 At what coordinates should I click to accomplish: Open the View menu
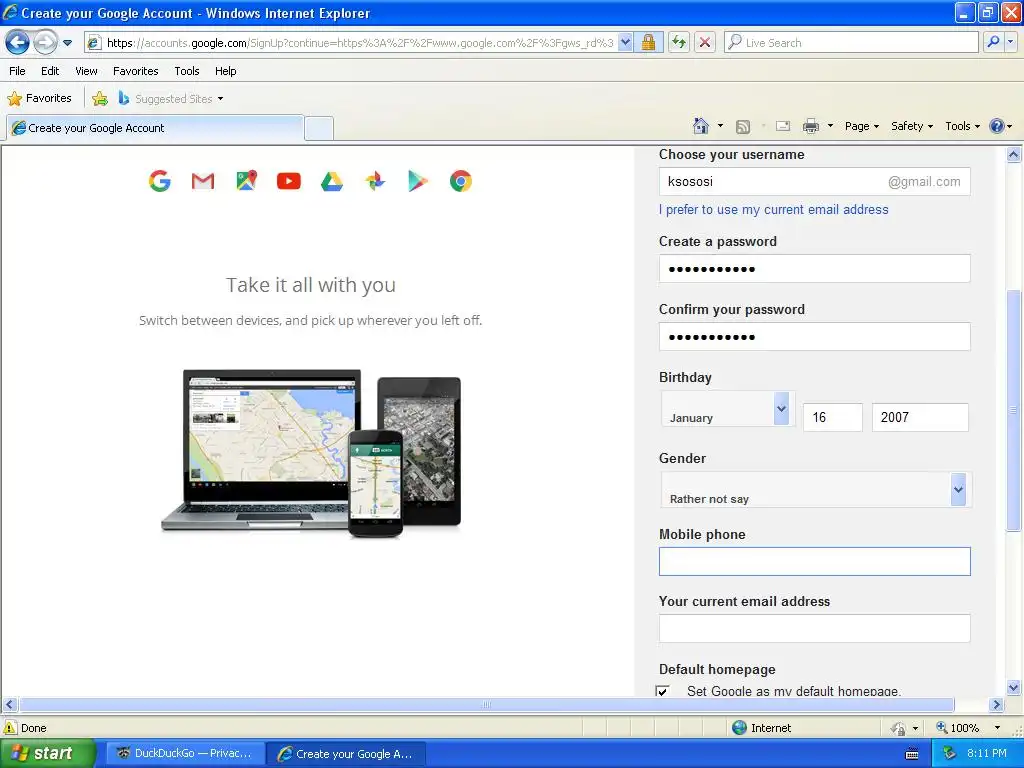pos(86,71)
